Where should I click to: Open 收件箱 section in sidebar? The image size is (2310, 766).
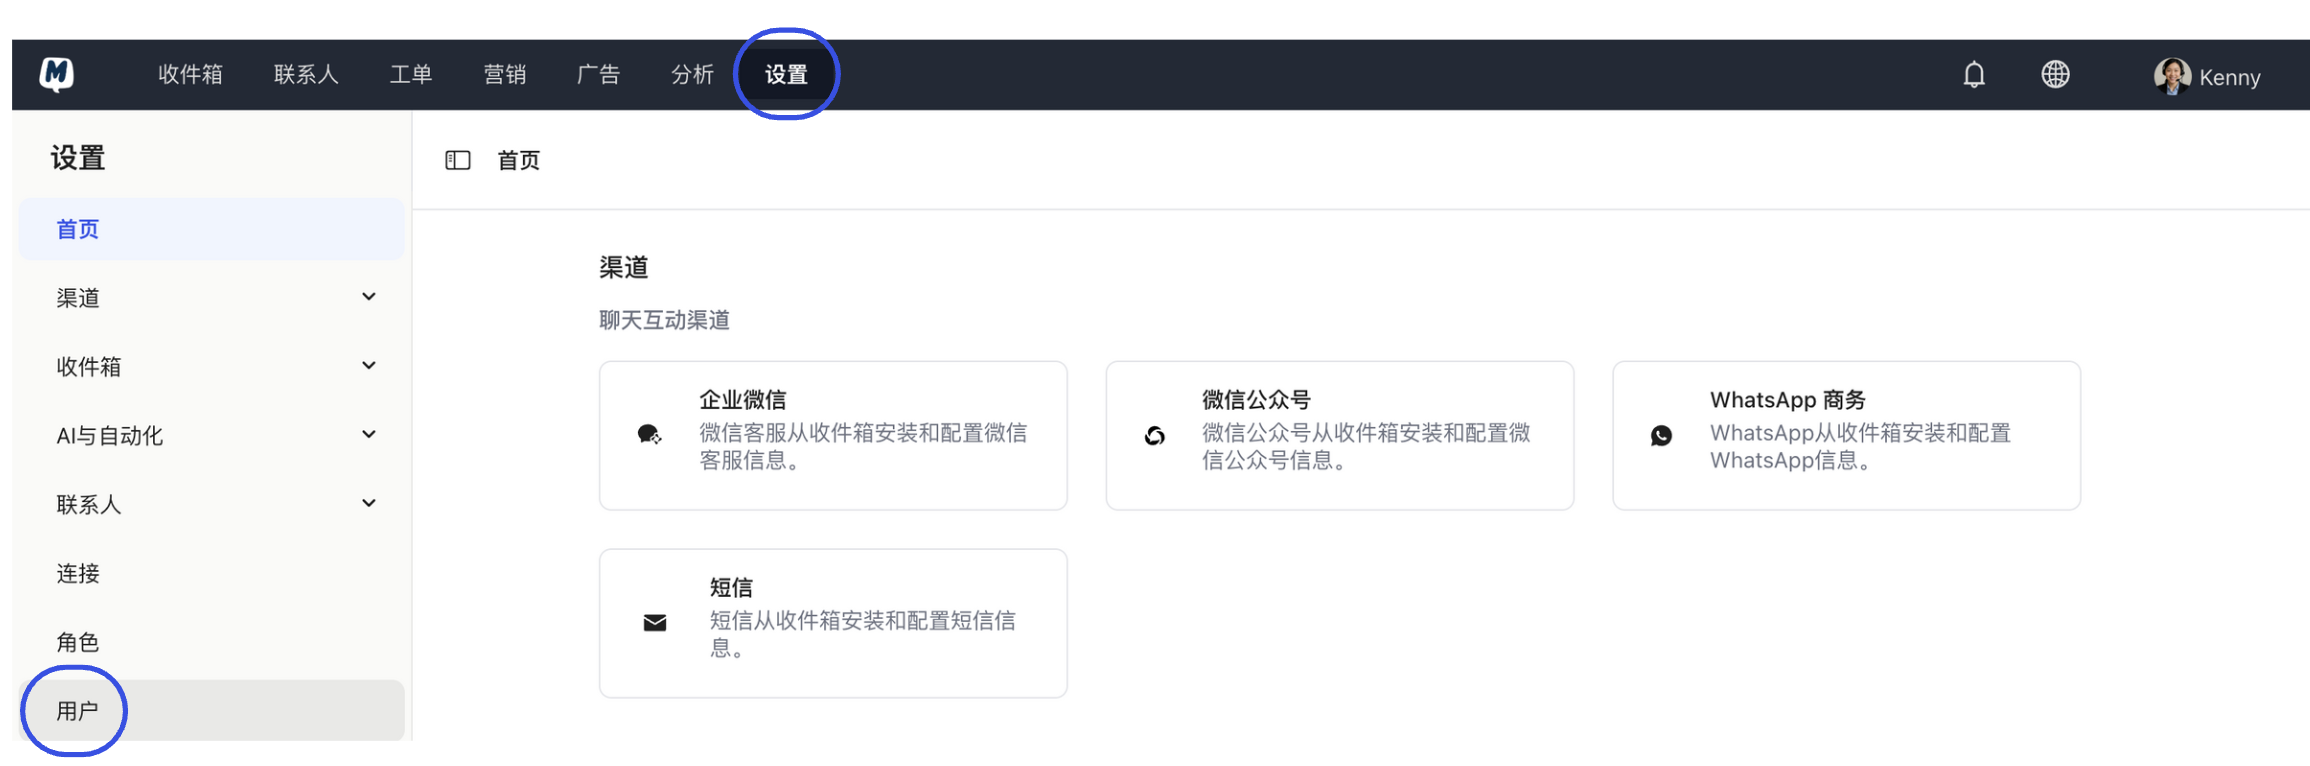[211, 367]
